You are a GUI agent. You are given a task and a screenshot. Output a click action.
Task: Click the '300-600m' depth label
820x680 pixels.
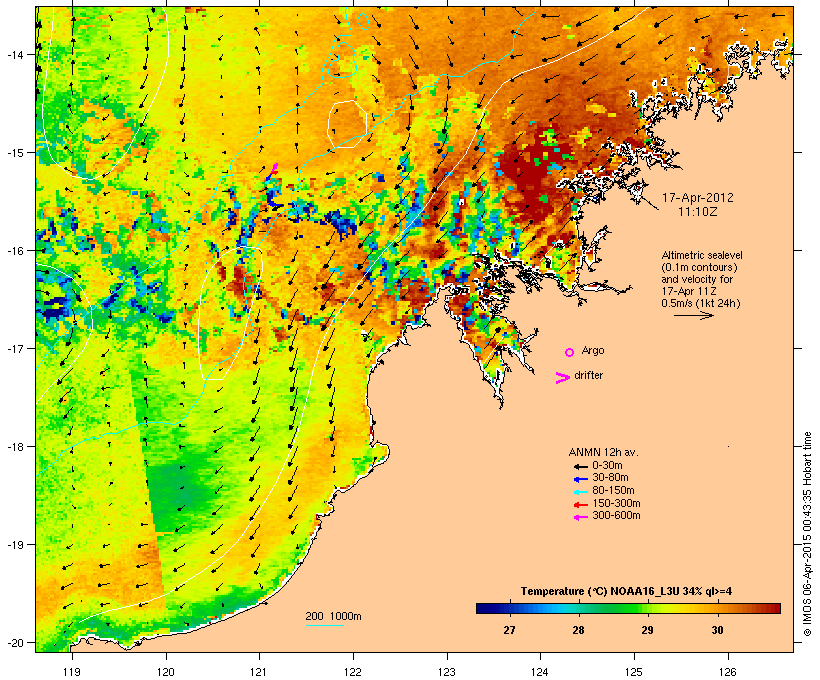point(616,516)
